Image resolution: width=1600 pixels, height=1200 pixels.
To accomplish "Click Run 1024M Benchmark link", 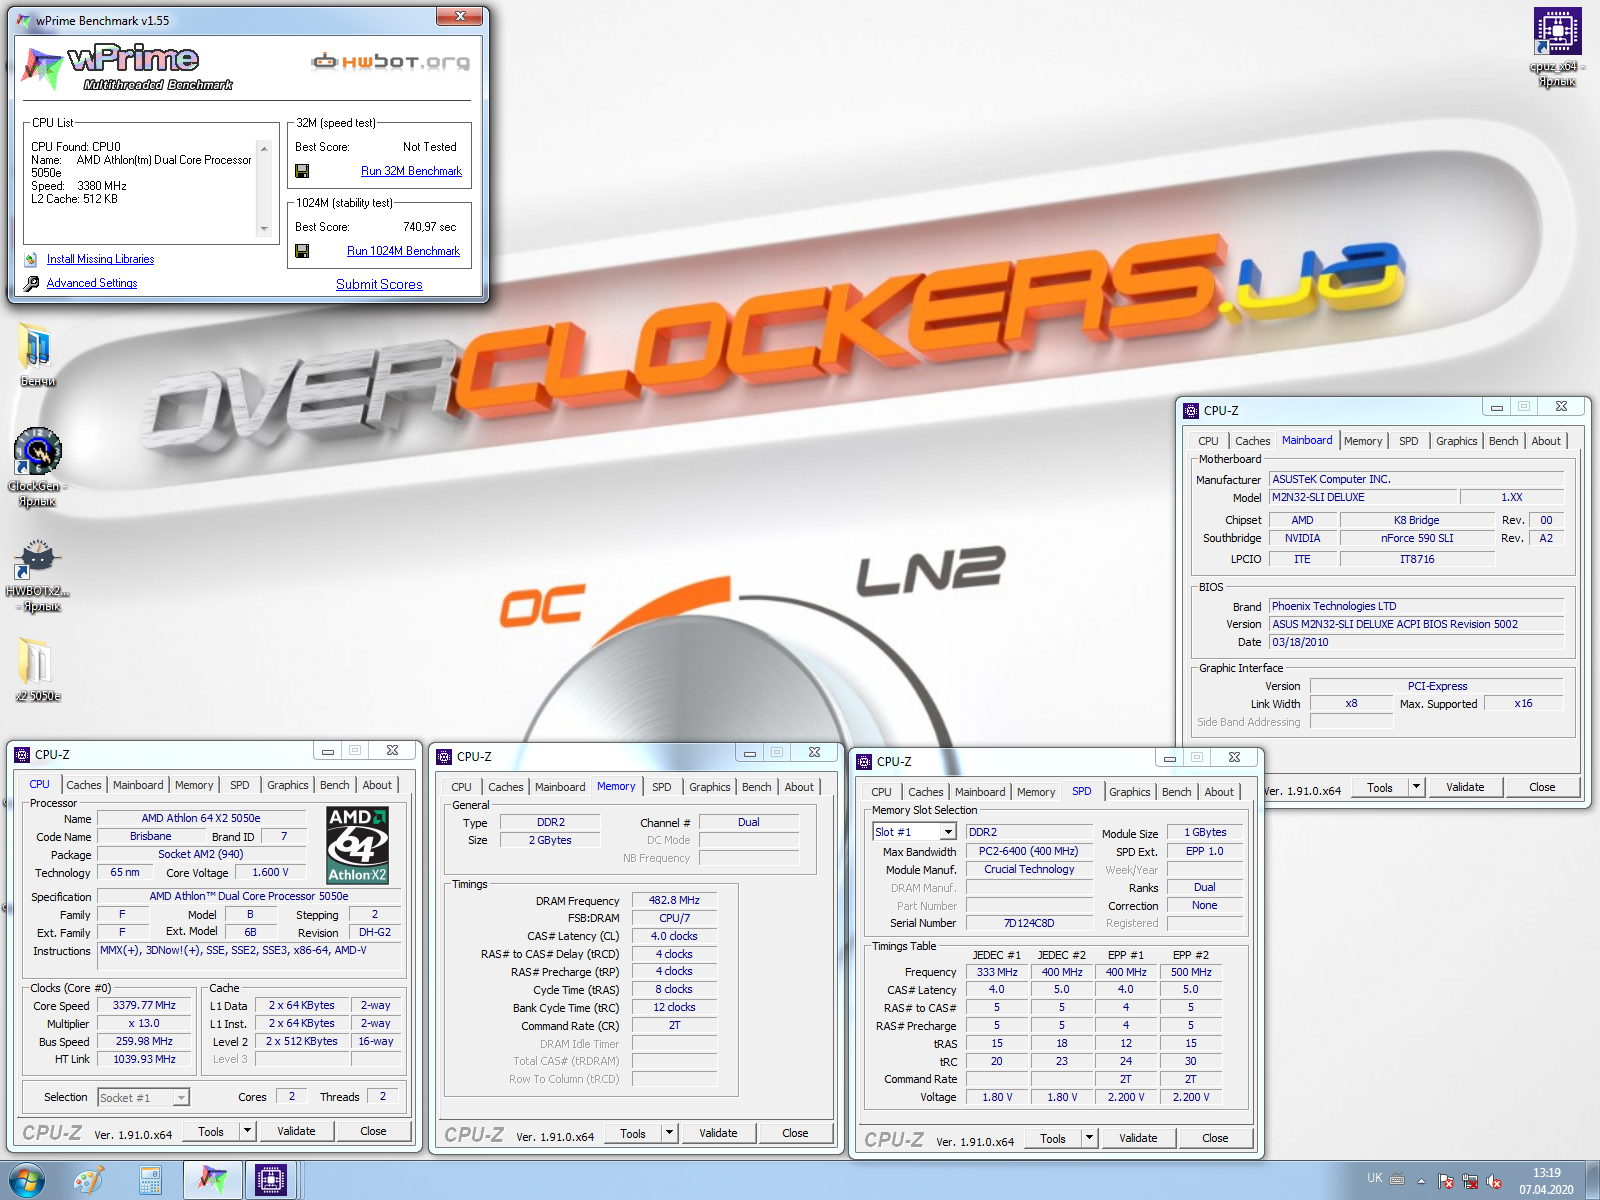I will (403, 251).
